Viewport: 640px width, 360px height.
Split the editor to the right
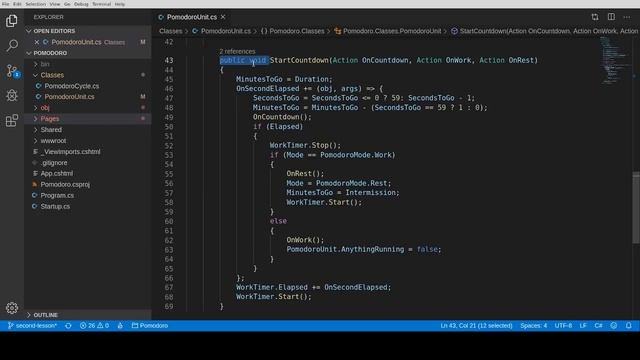pos(611,17)
